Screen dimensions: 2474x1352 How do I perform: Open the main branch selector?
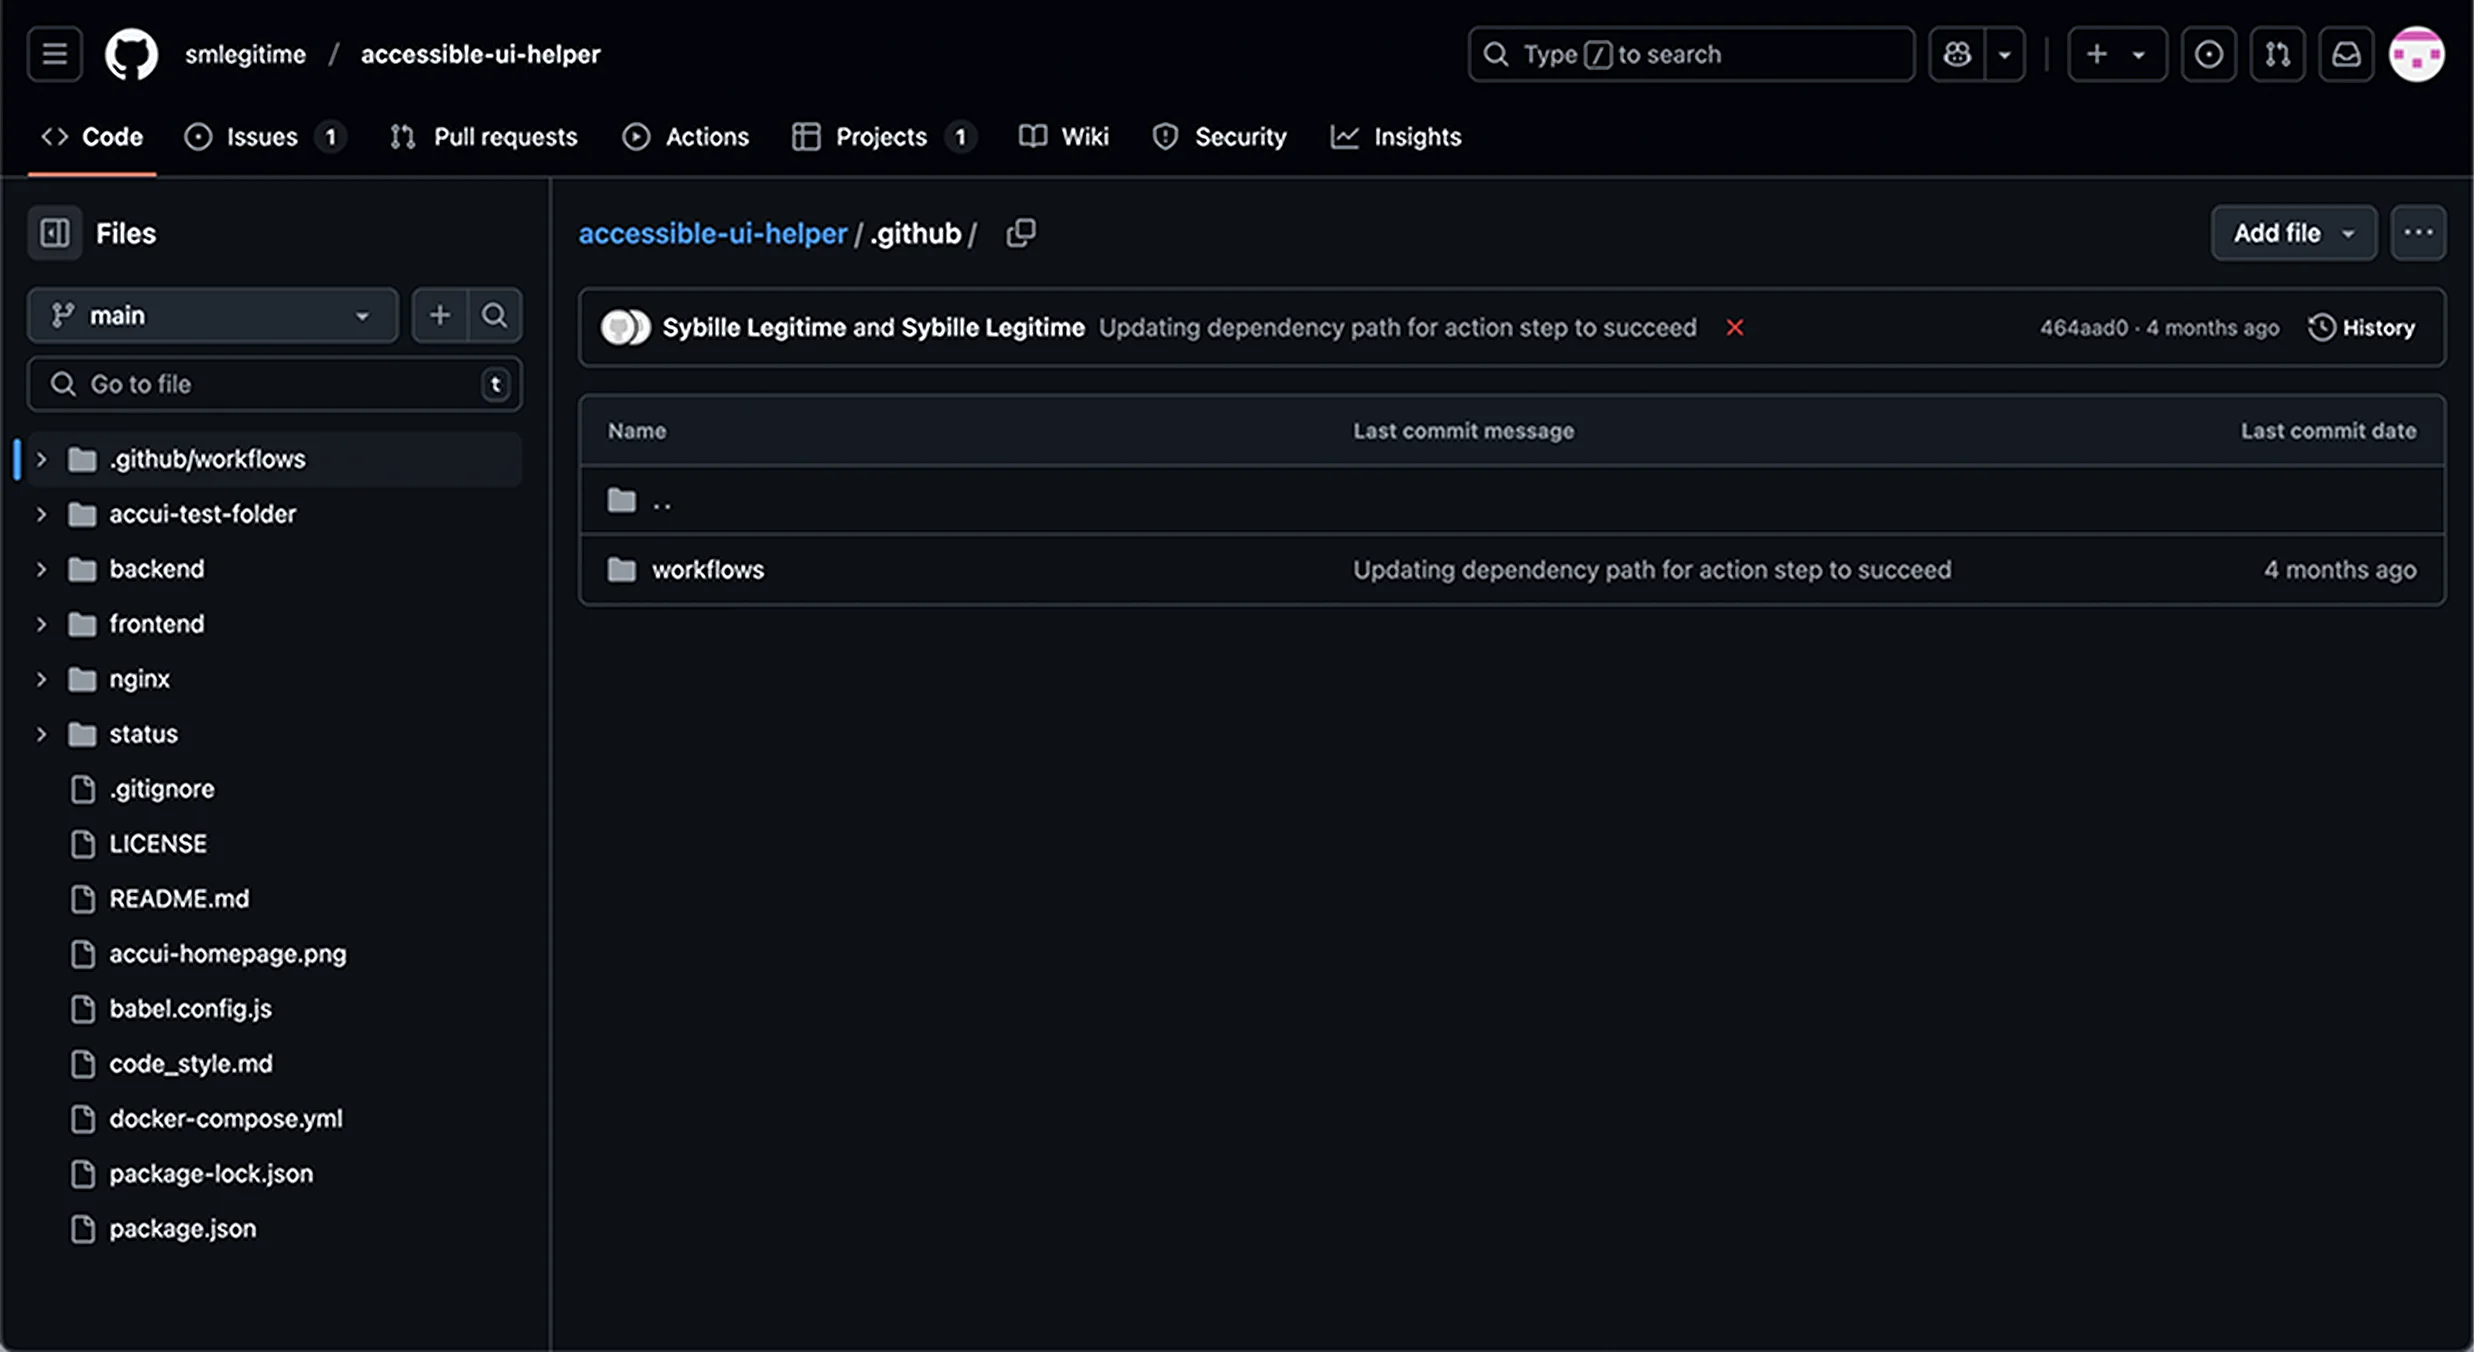point(212,316)
